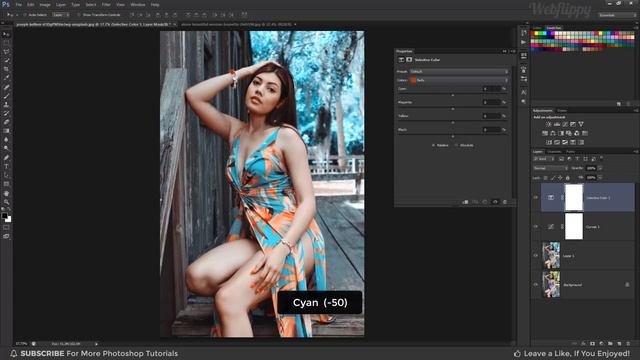Toggle Quick Mask mode icon
Image resolution: width=640 pixels, height=360 pixels.
pos(6,228)
